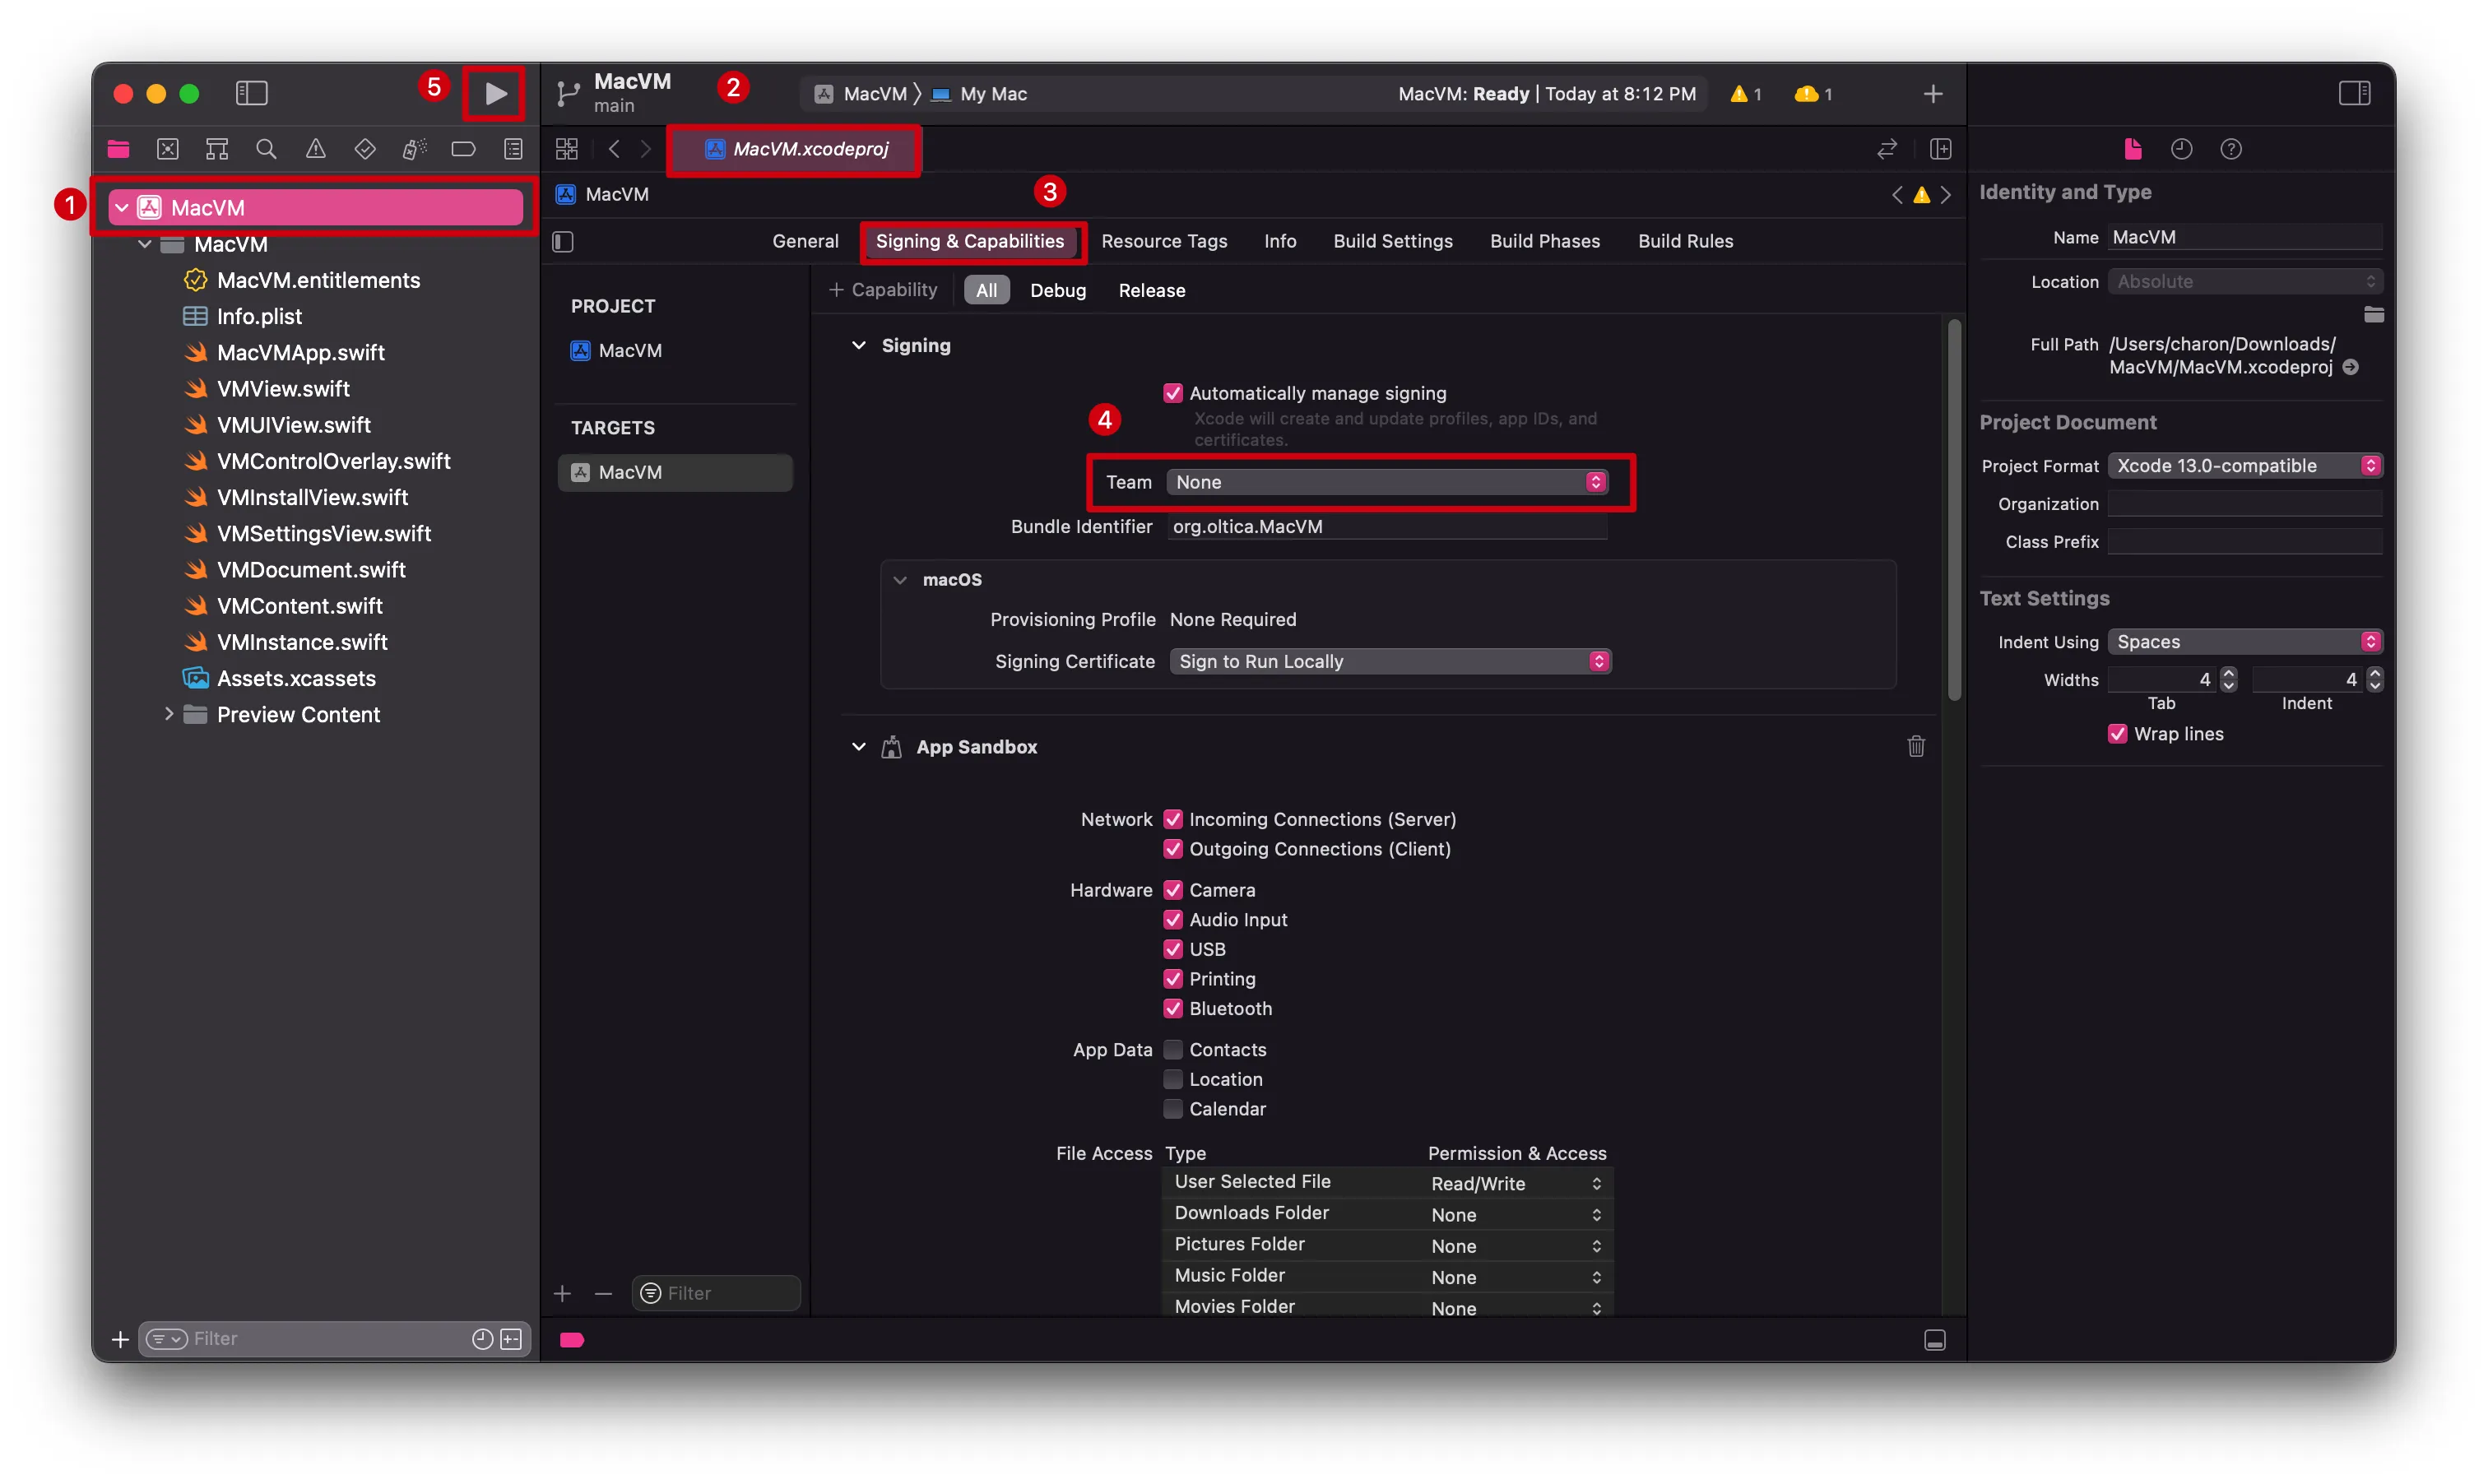Collapse the Signing section

coord(858,345)
